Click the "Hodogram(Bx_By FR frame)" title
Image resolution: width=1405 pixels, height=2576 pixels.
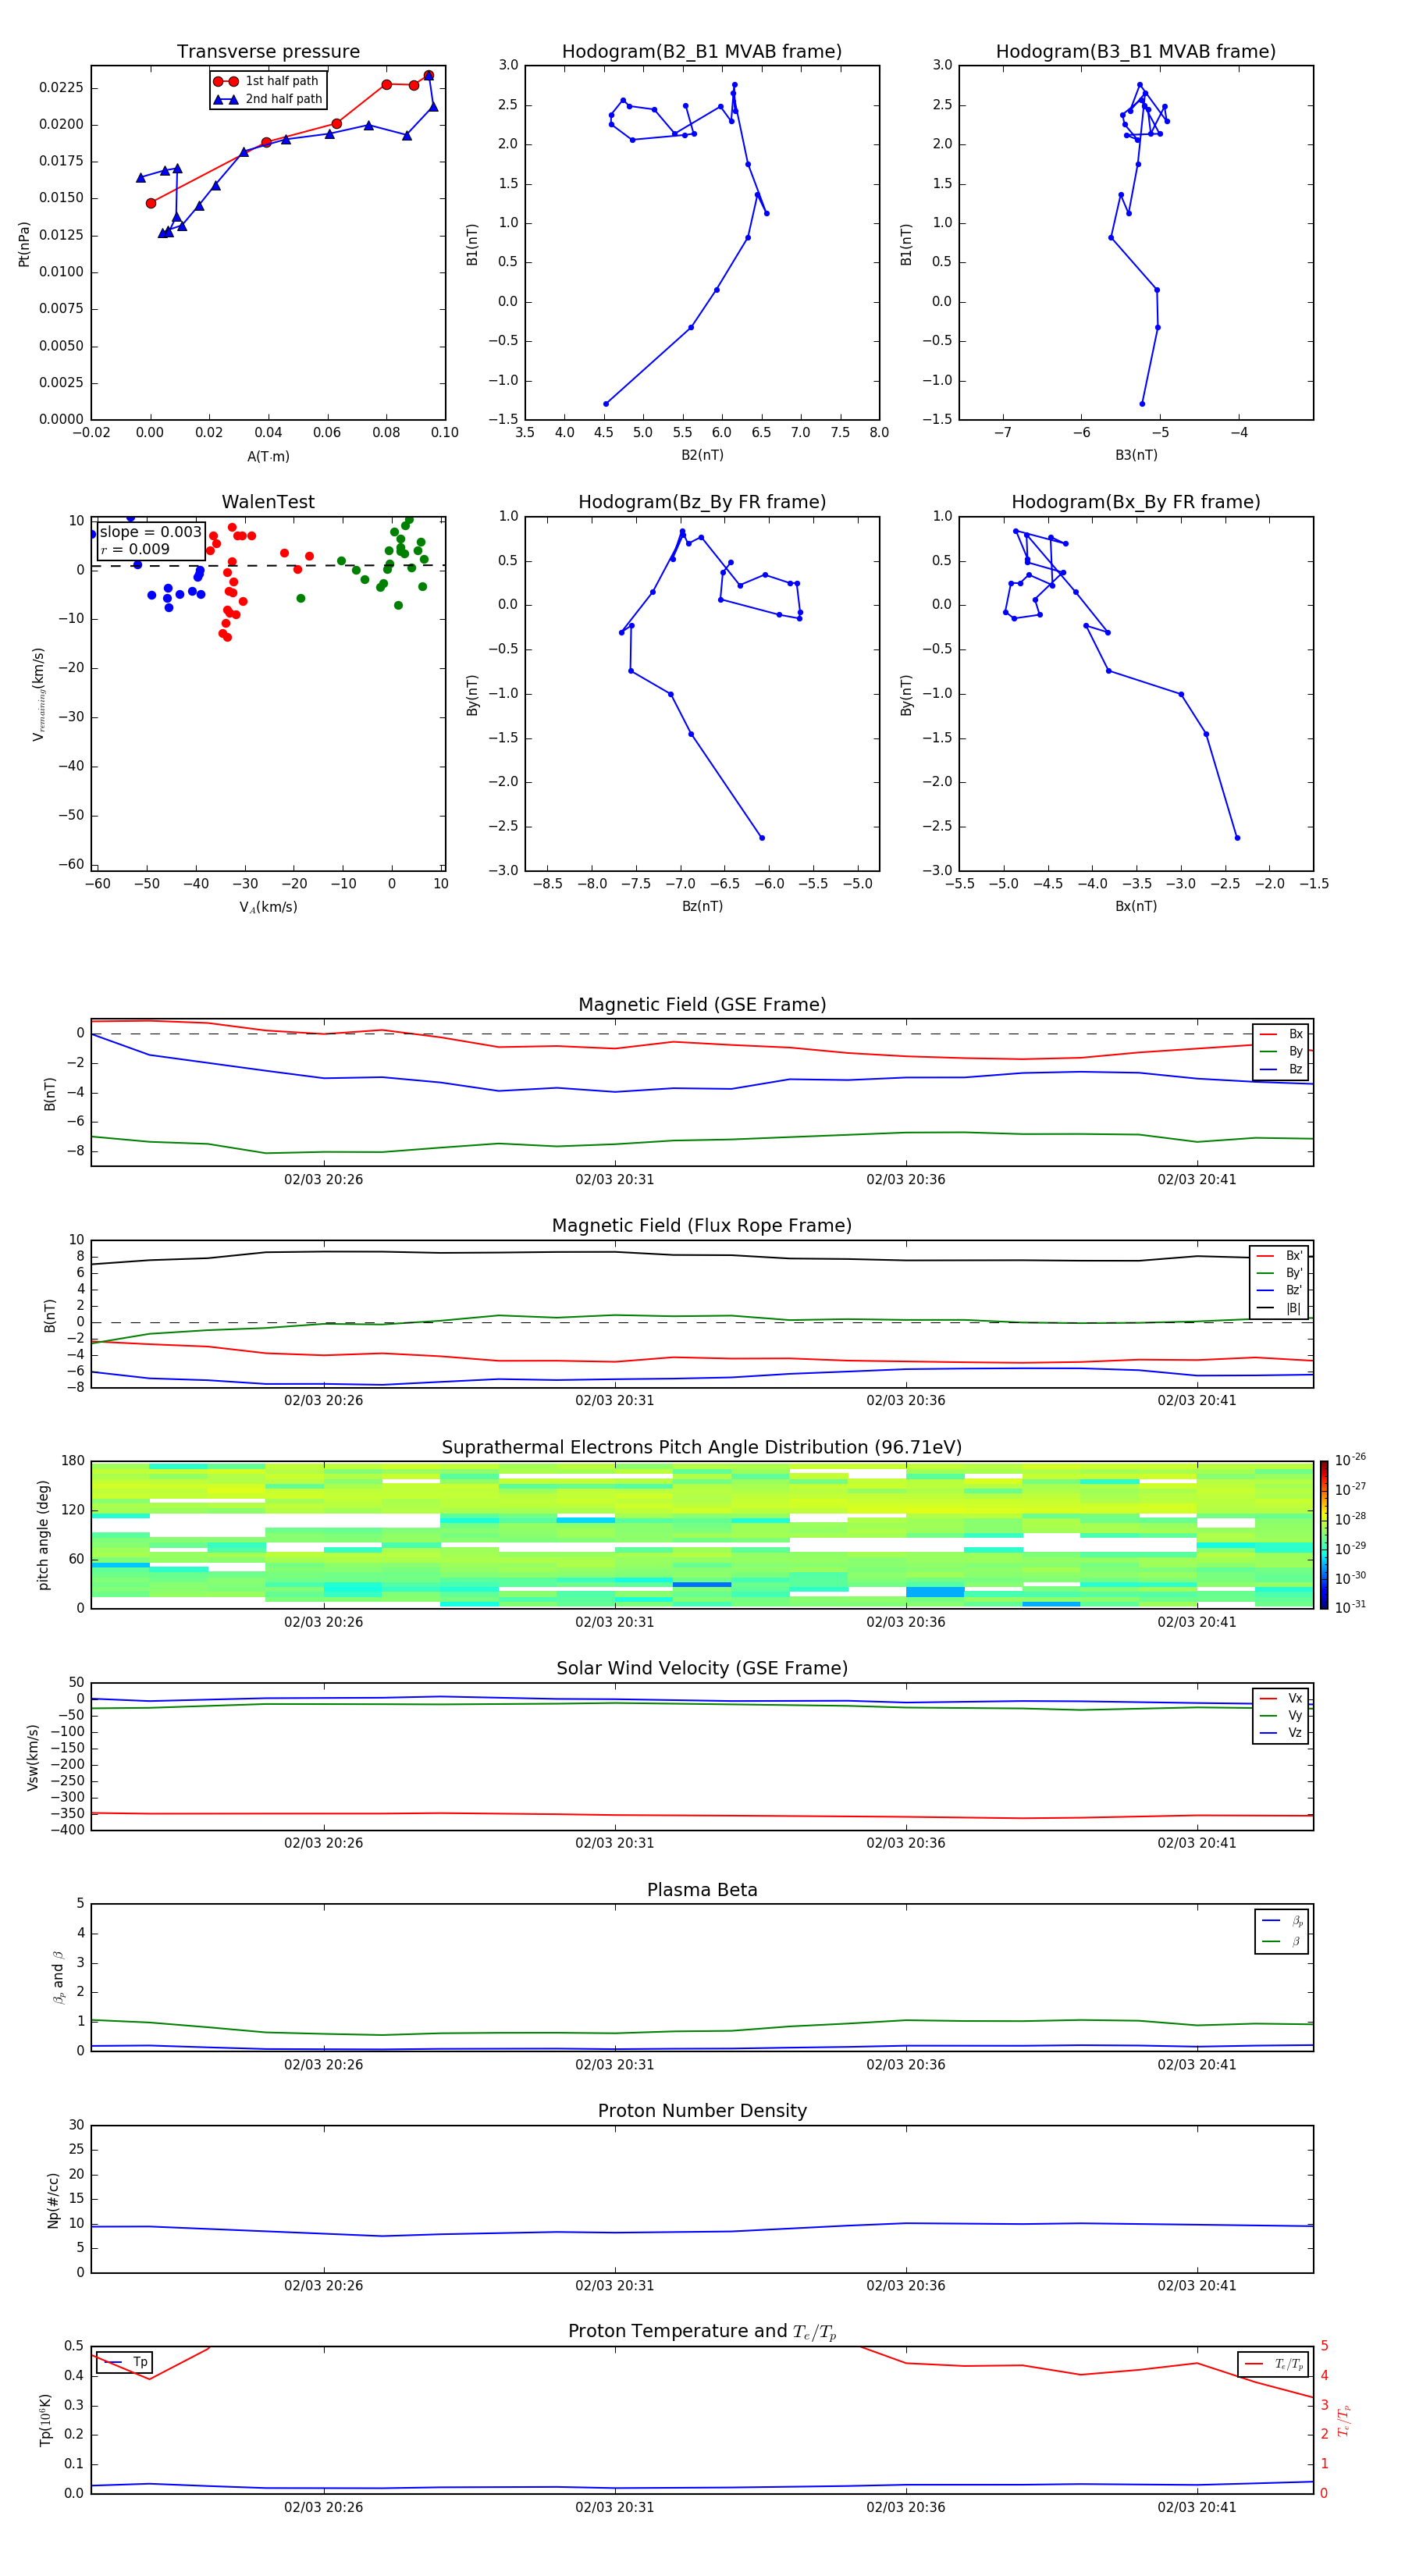click(1136, 502)
